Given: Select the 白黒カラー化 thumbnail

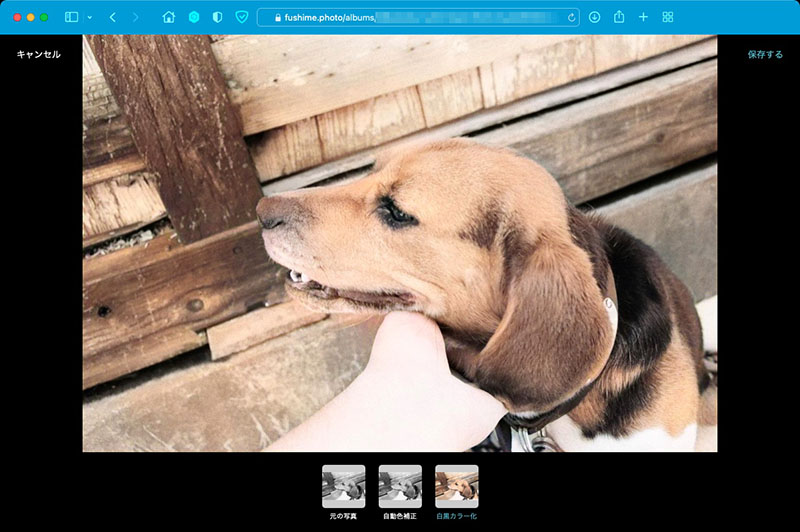Looking at the screenshot, I should pyautogui.click(x=457, y=487).
